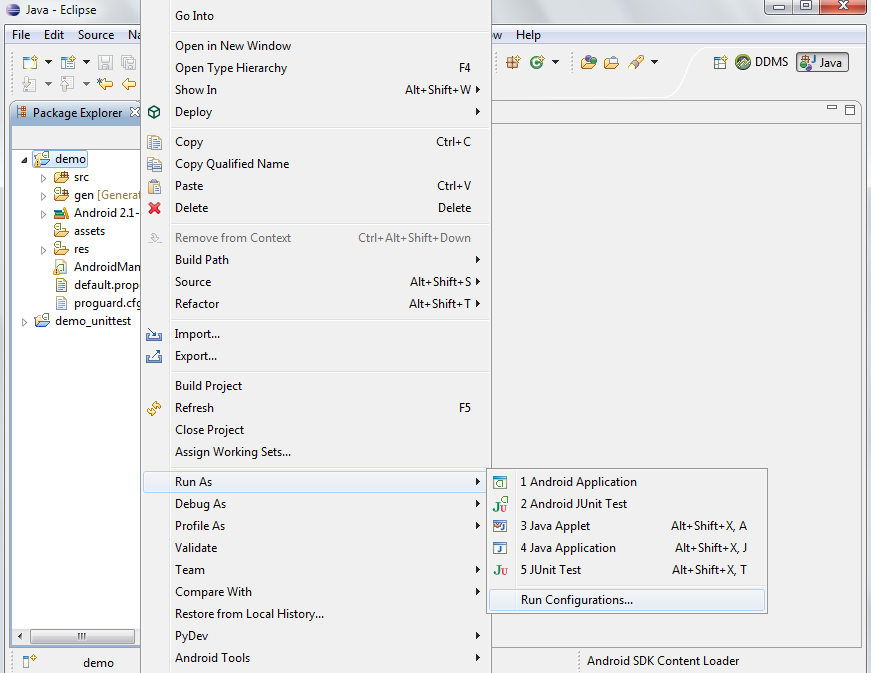Screen dimensions: 871x673
Task: Switch to the DDMS perspective
Action: (762, 62)
